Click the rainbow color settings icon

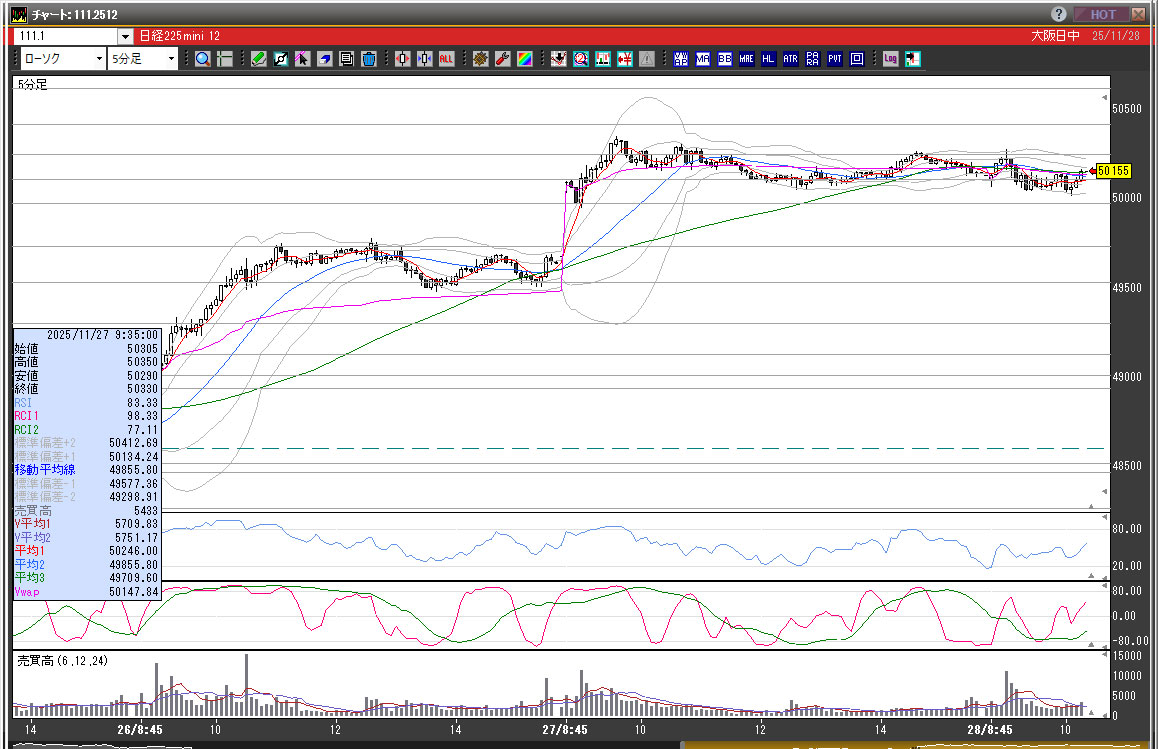click(x=524, y=59)
